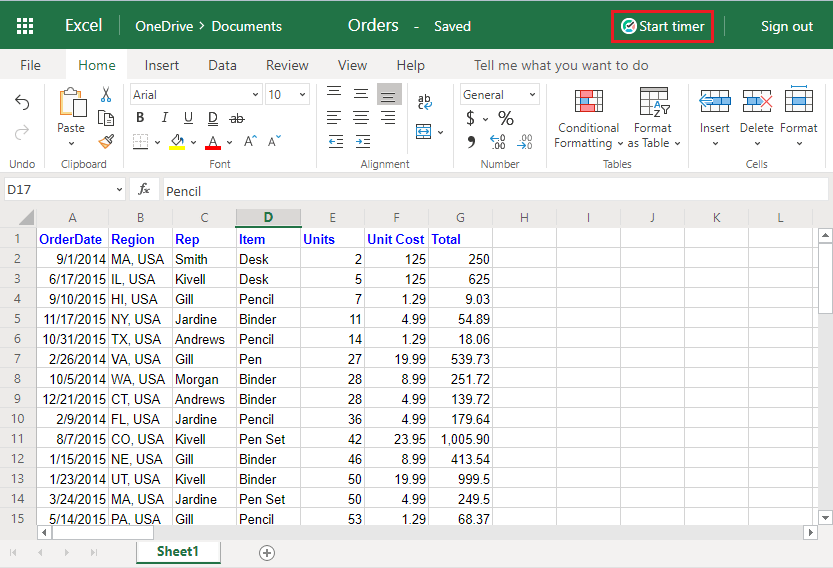Toggle Double Underline formatting

click(x=212, y=118)
